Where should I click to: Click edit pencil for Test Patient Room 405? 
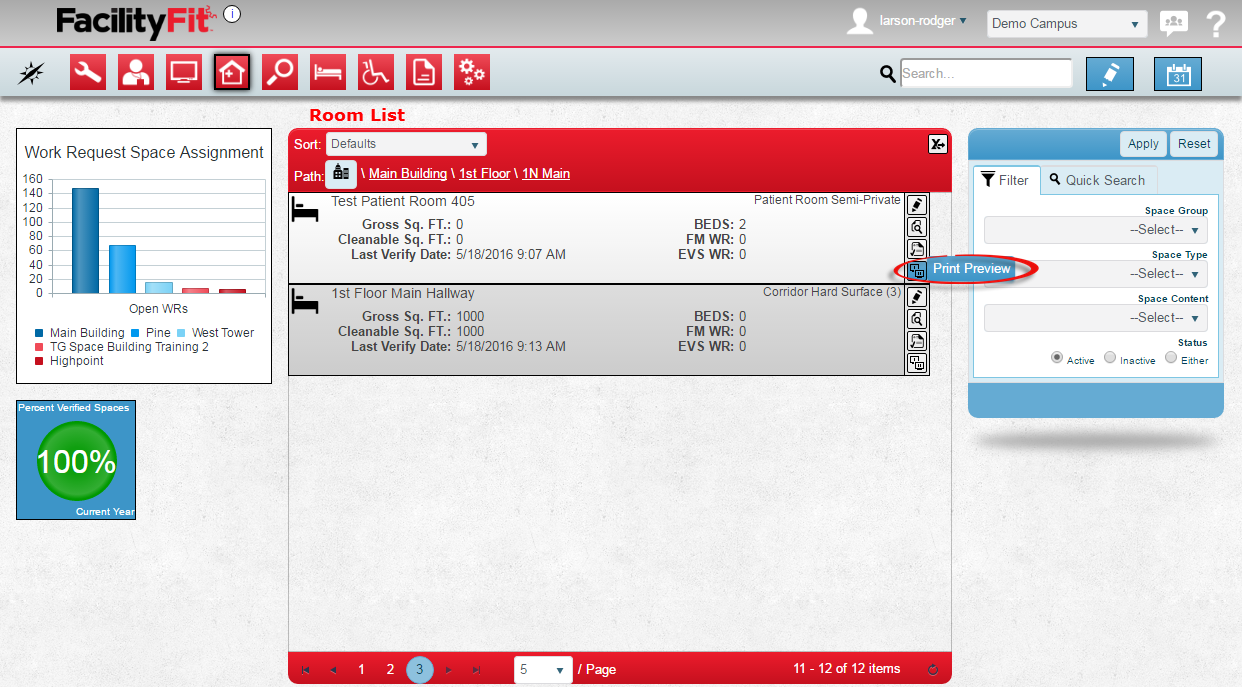pos(917,205)
